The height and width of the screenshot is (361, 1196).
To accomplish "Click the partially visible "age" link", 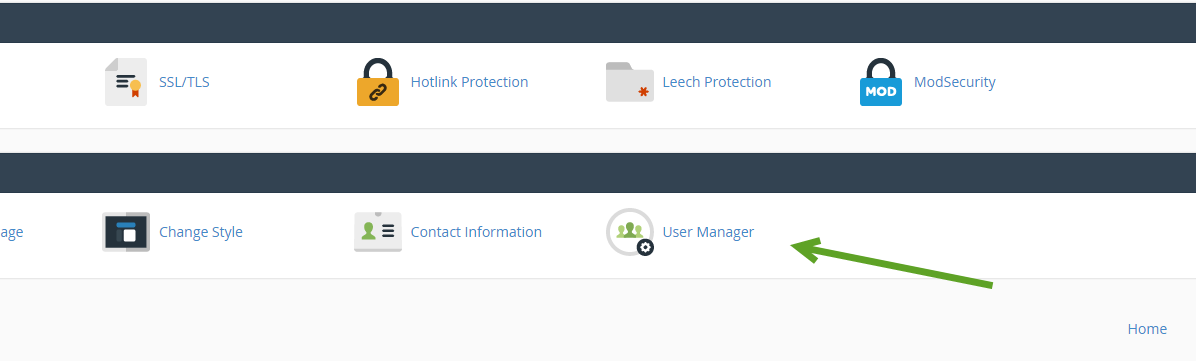I will tap(11, 232).
